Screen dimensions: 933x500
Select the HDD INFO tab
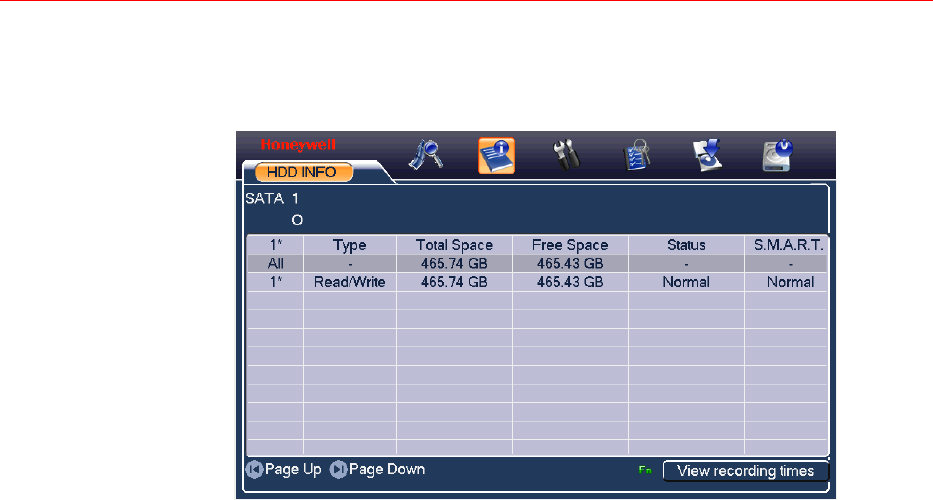pos(303,172)
